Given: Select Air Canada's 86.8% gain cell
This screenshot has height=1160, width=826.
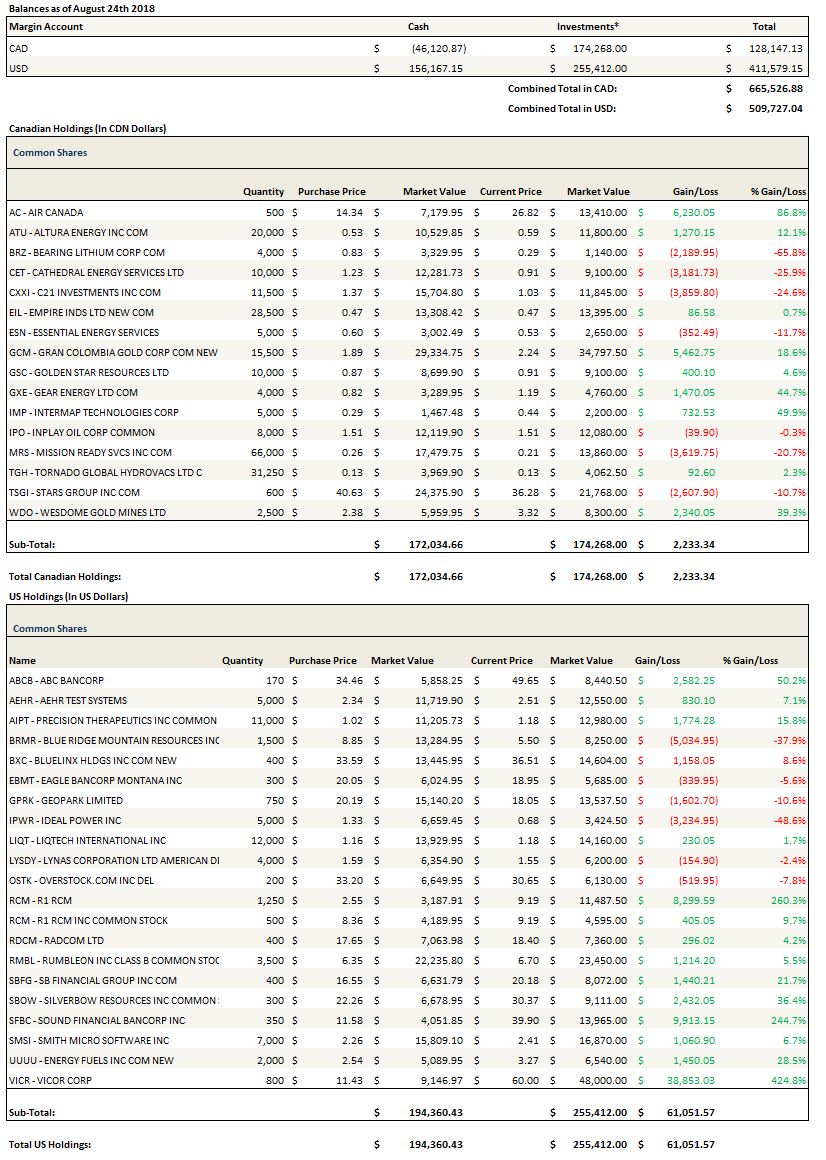Looking at the screenshot, I should pyautogui.click(x=791, y=212).
